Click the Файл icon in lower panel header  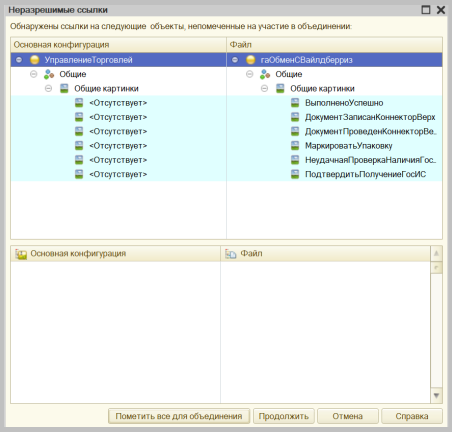click(x=231, y=254)
